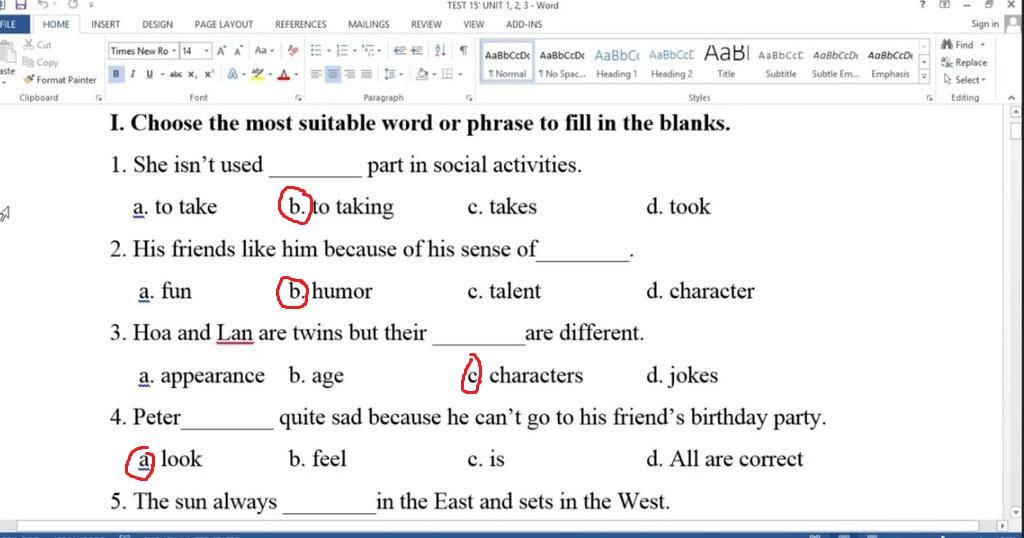The width and height of the screenshot is (1024, 538).
Task: Toggle italic formatting
Action: coord(133,74)
